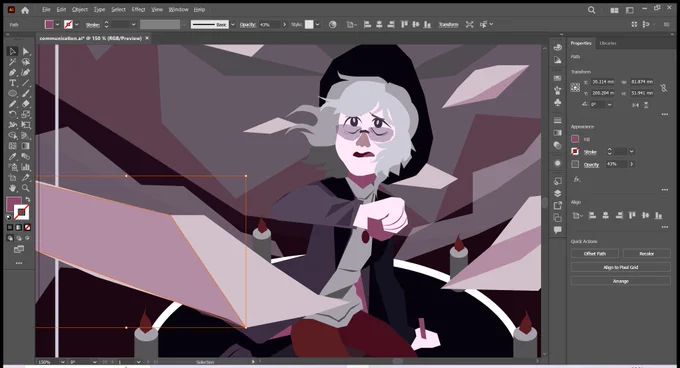680x368 pixels.
Task: Open the Comments panel icon
Action: point(558,230)
